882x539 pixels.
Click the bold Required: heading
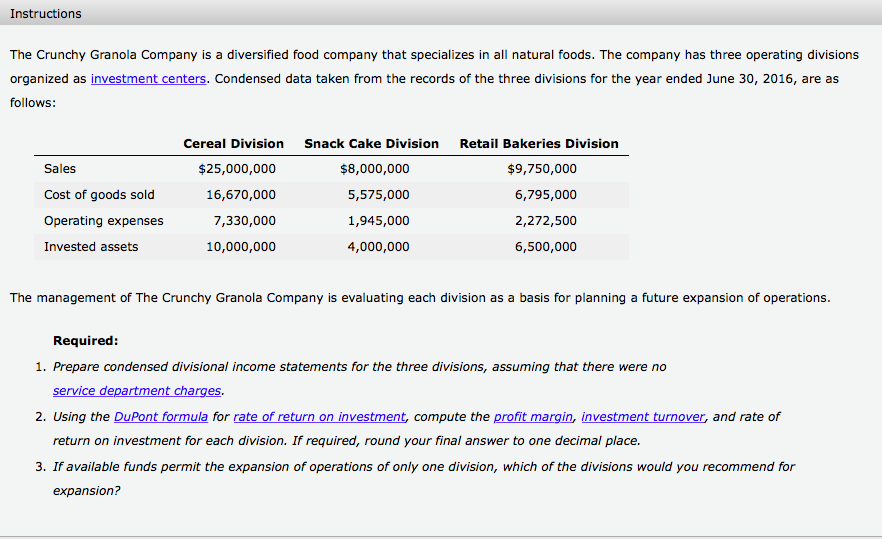pyautogui.click(x=86, y=340)
